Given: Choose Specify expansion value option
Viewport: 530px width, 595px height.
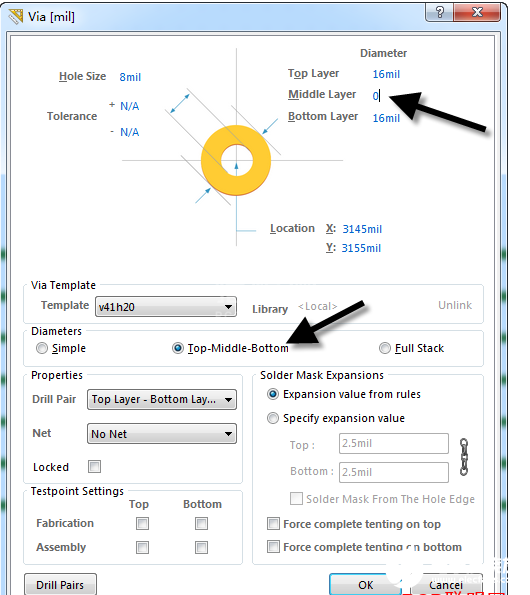Looking at the screenshot, I should point(273,418).
